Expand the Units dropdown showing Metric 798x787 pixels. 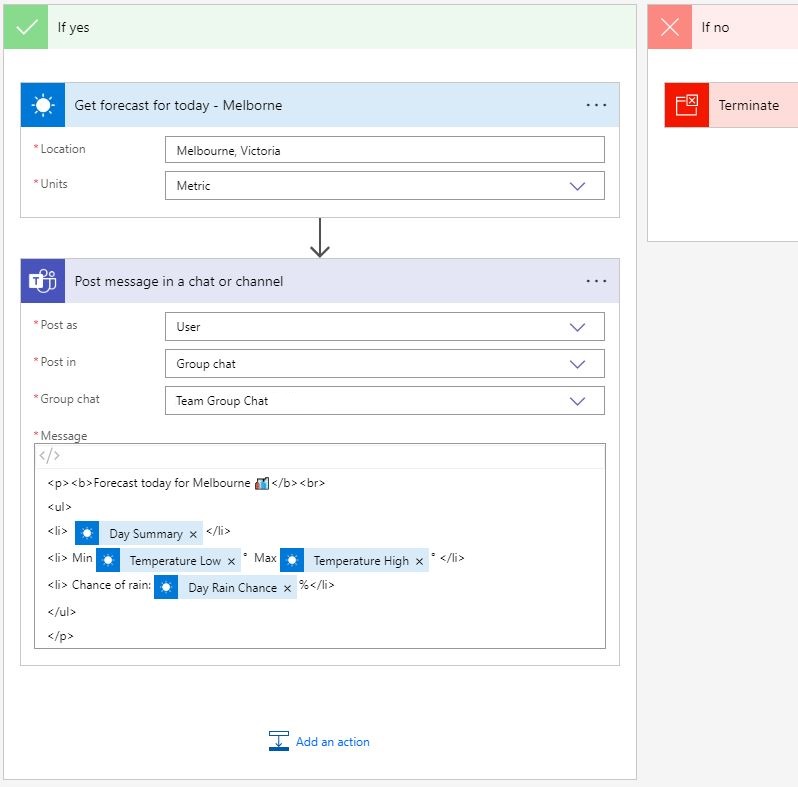[x=385, y=186]
